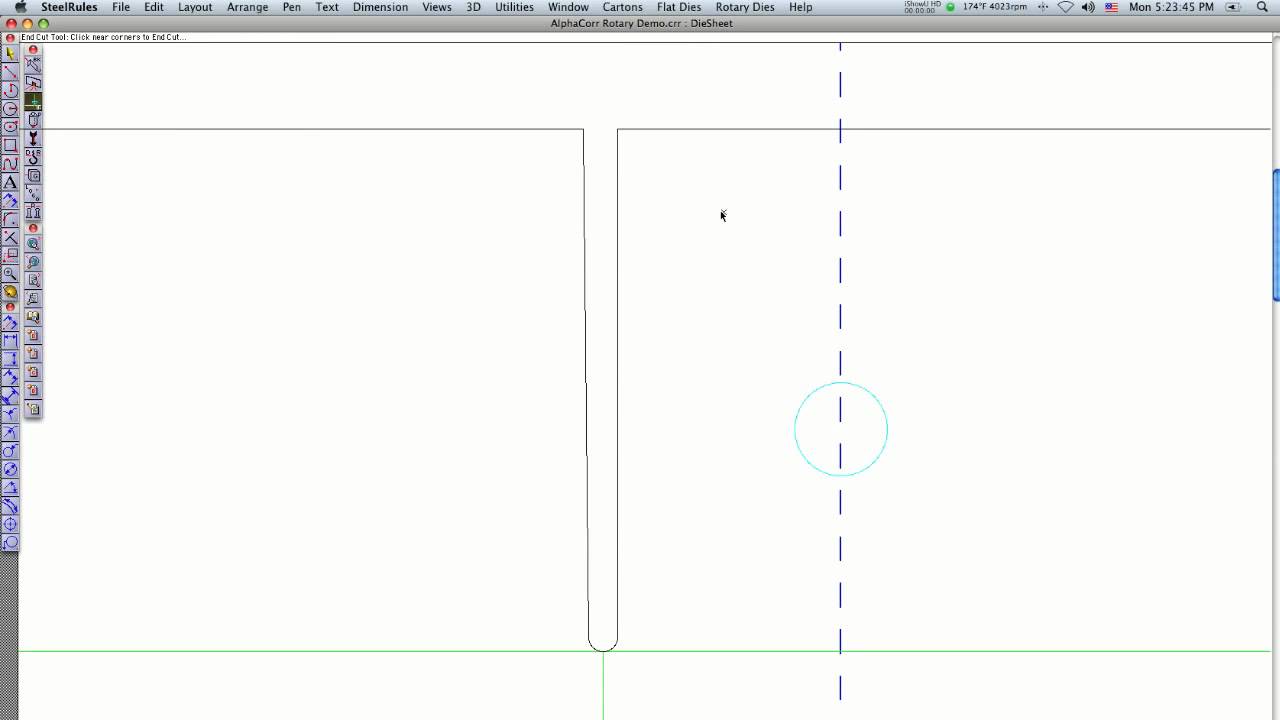The image size is (1280, 720).
Task: Select the active green End Cut tool
Action: tap(33, 101)
